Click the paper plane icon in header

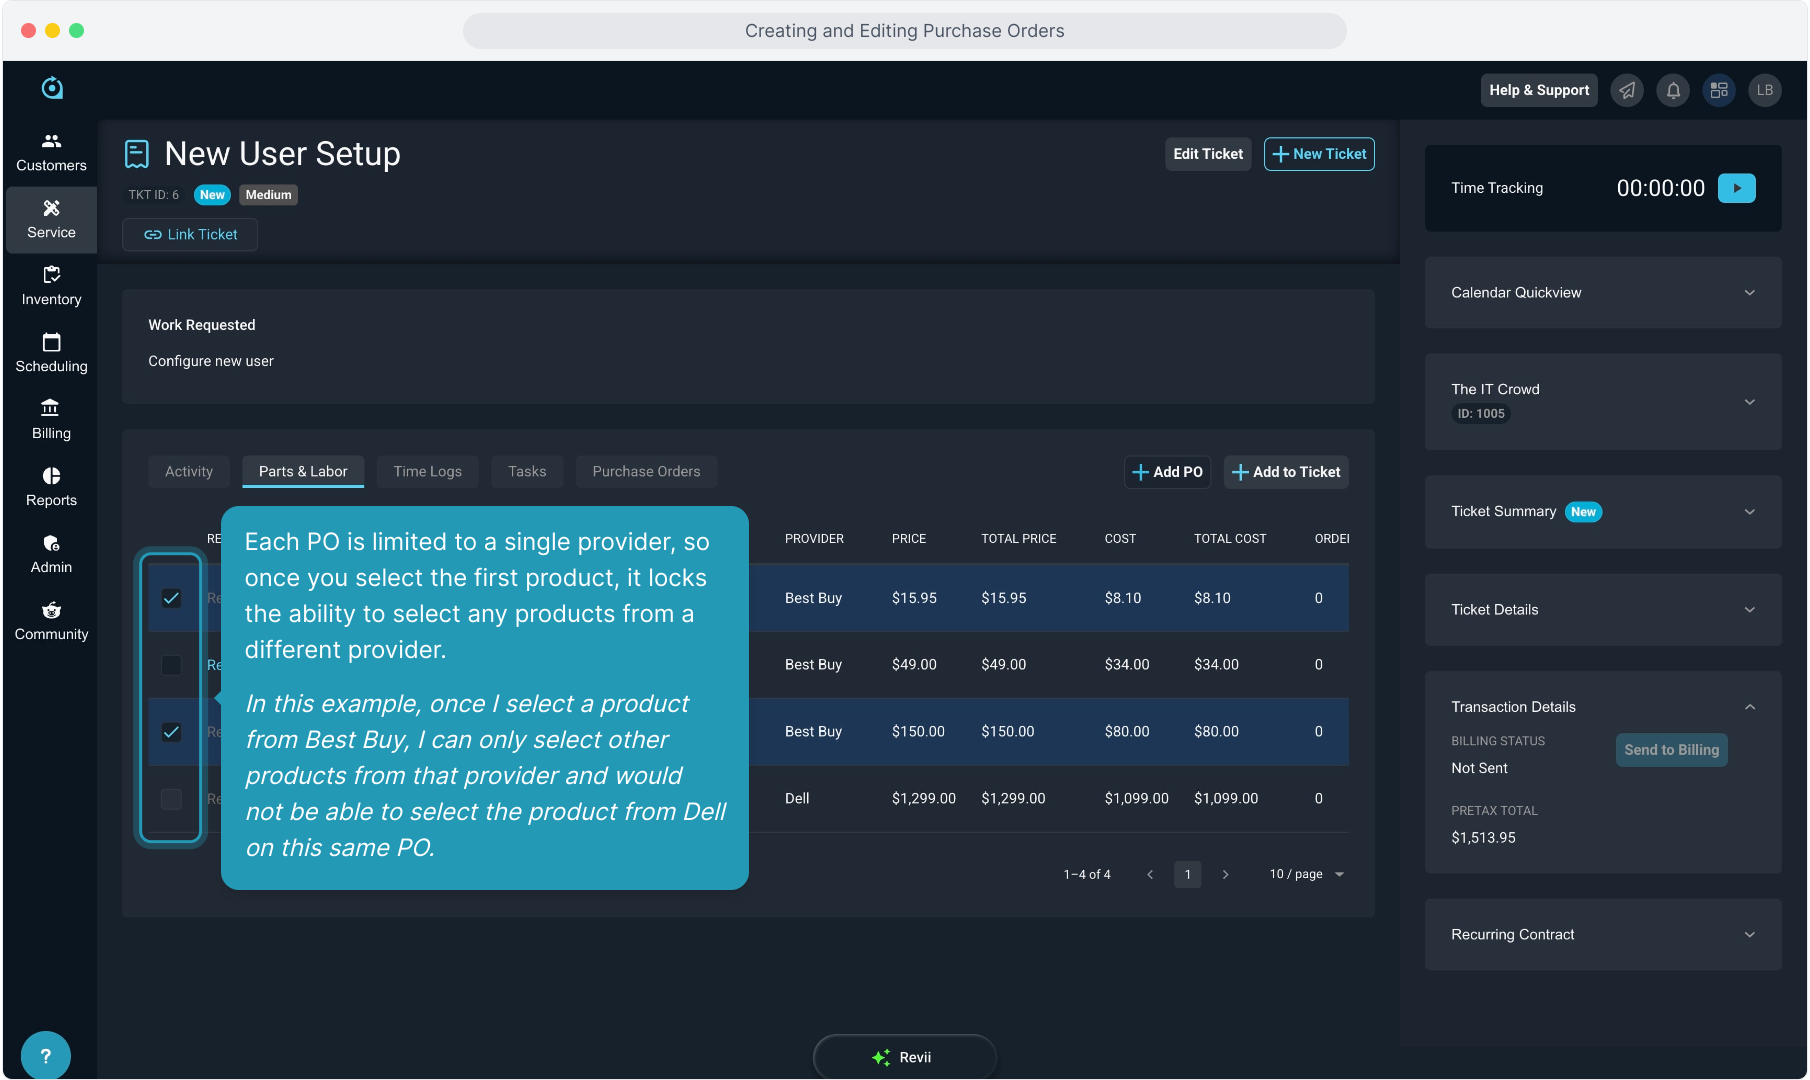pos(1627,90)
